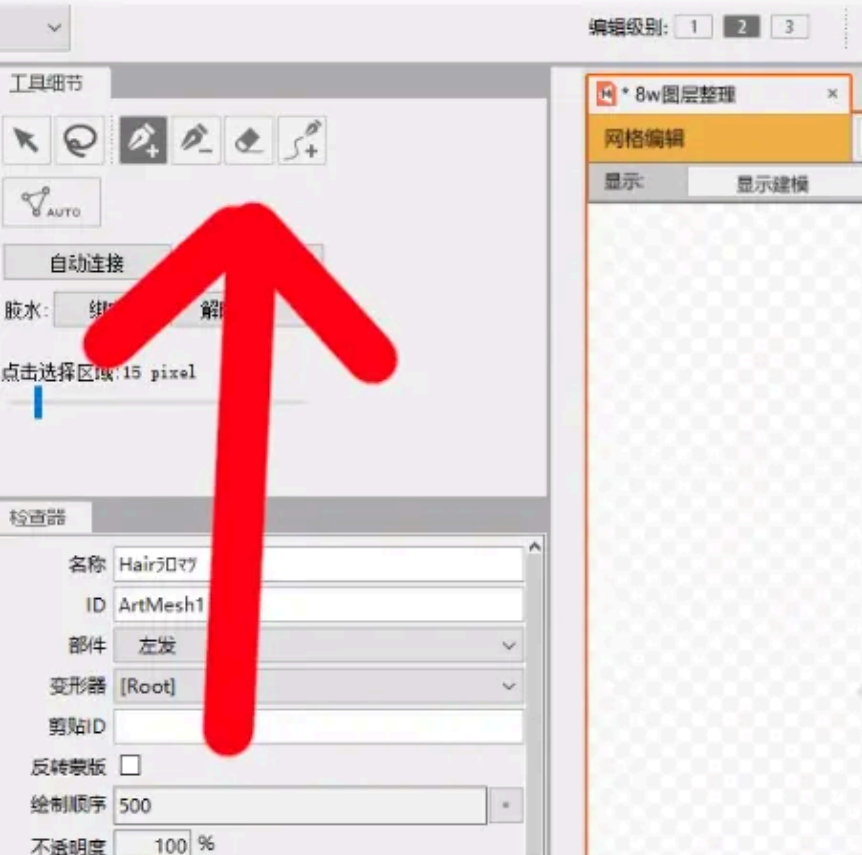This screenshot has height=855, width=862.
Task: Click the AUTO mesh generation icon
Action: 52,202
